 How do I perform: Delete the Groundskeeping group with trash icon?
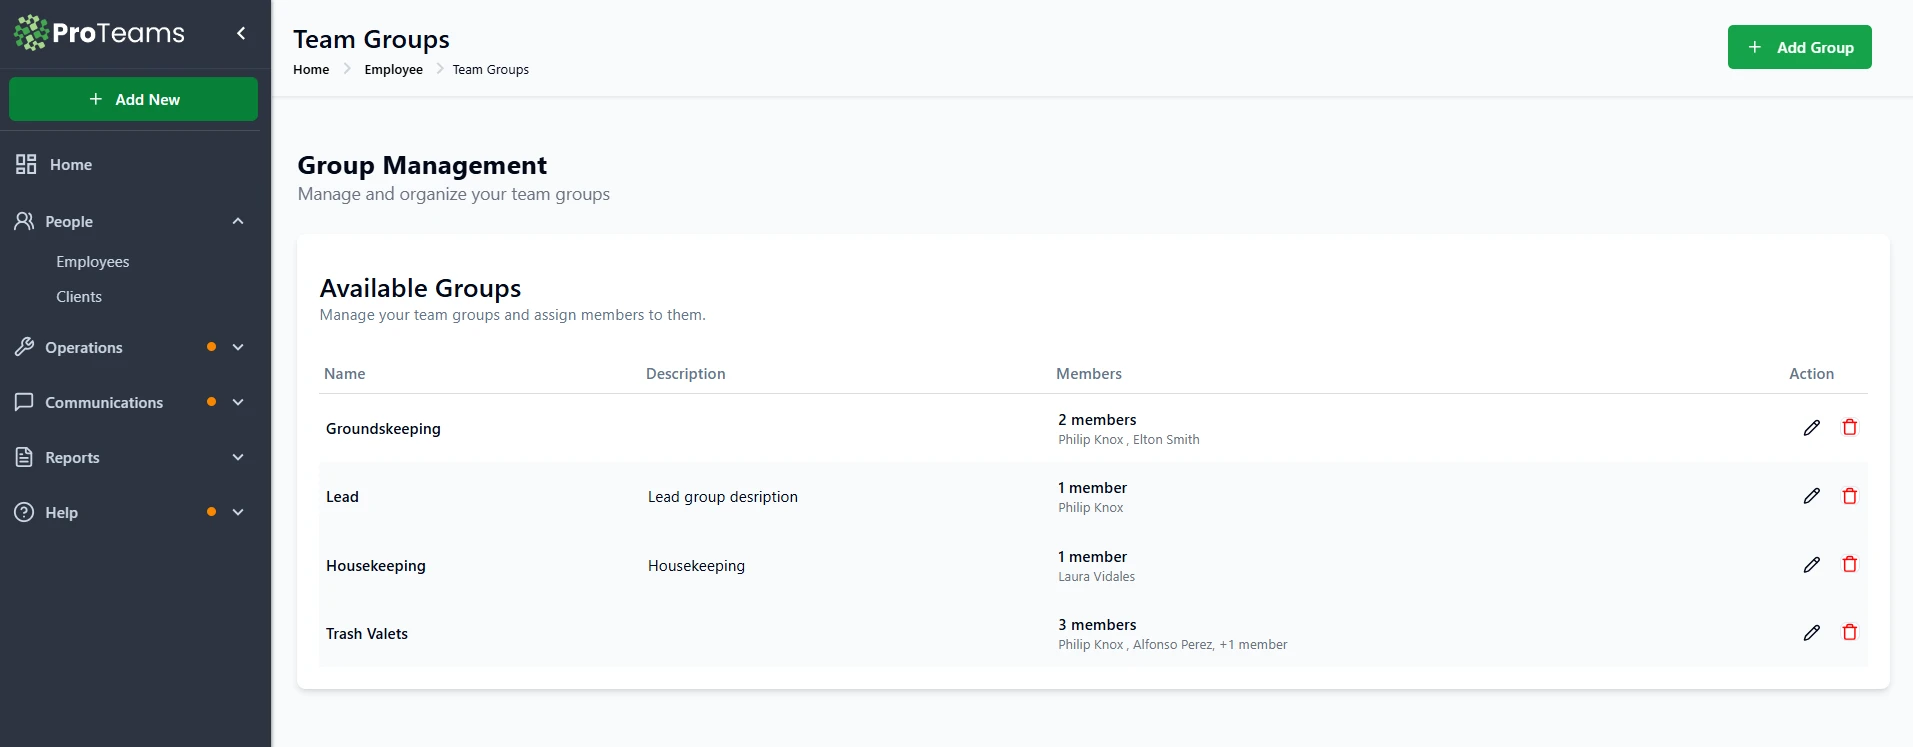(x=1849, y=428)
